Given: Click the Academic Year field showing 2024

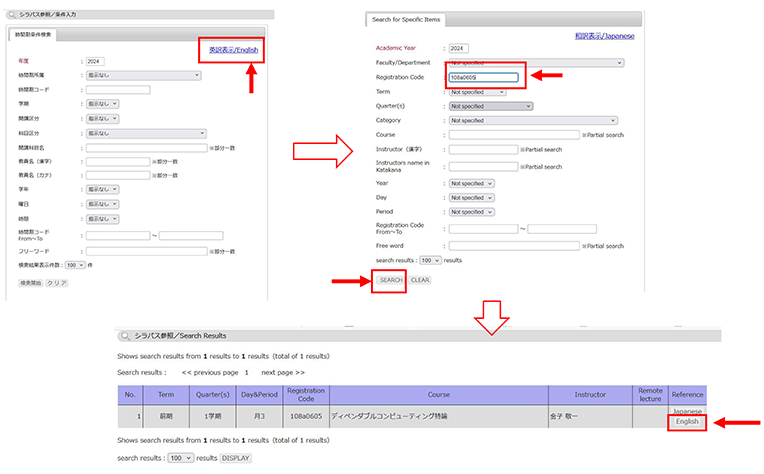Looking at the screenshot, I should click(459, 48).
